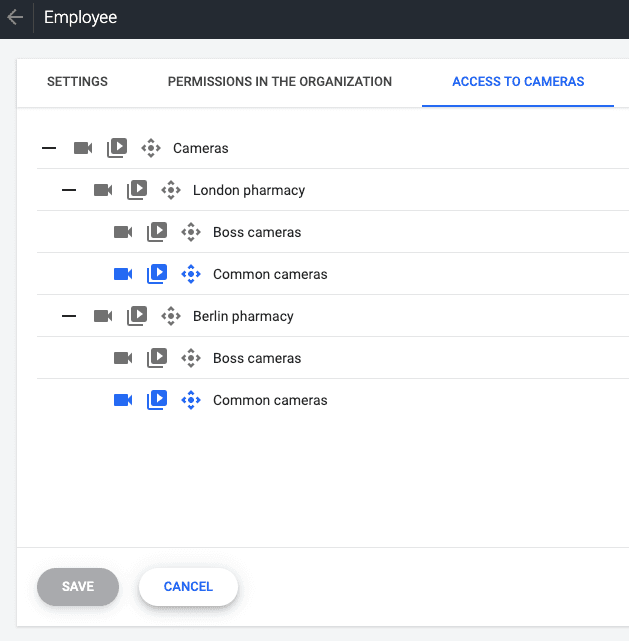
Task: Go back using the header arrow
Action: 15,18
